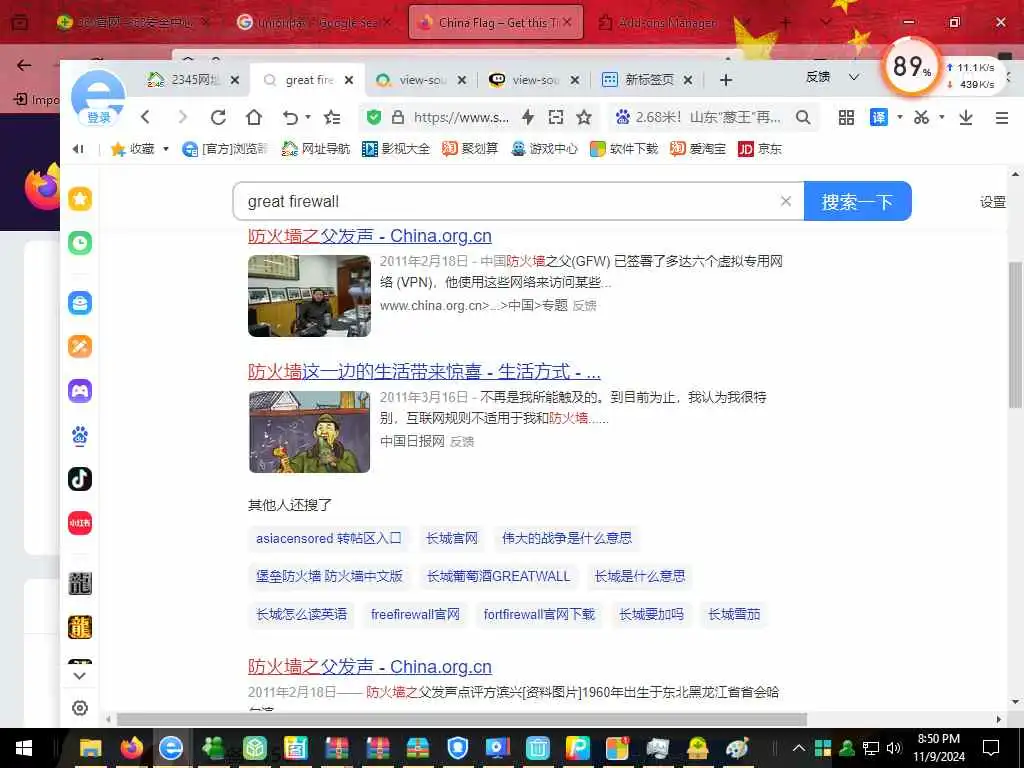Open the green clock history sidebar icon
Screen dimensions: 1024x768
pos(80,243)
